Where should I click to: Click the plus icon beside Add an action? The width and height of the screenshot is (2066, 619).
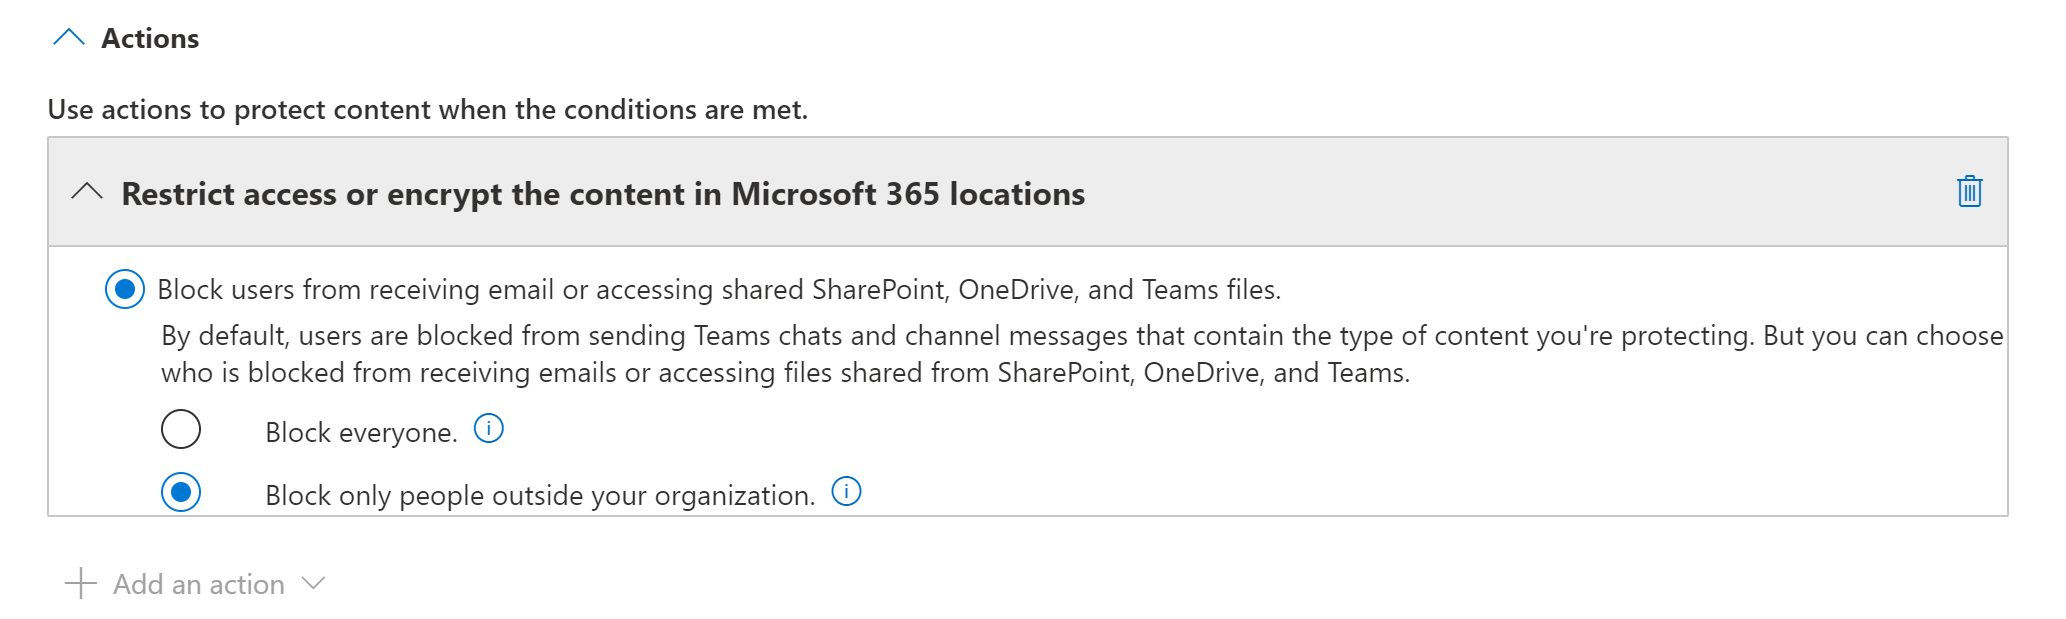[81, 583]
